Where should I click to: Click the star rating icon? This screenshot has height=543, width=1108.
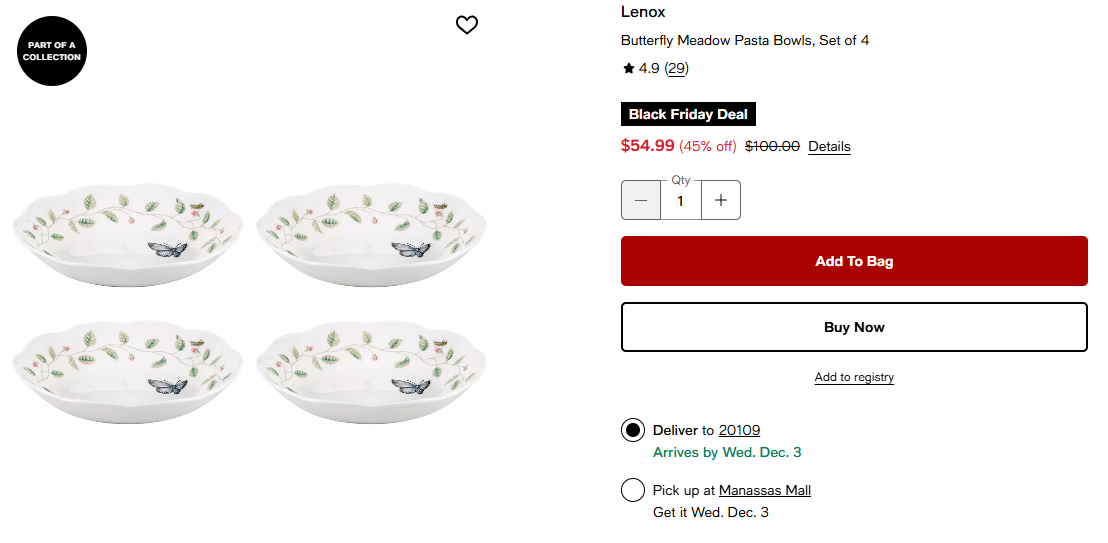coord(628,69)
